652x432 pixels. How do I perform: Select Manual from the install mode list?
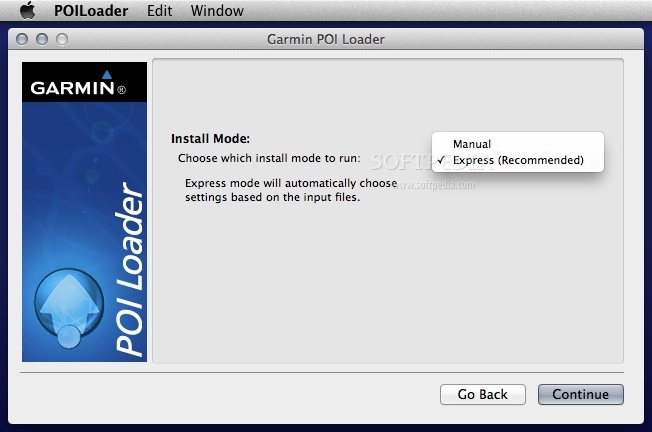point(472,144)
